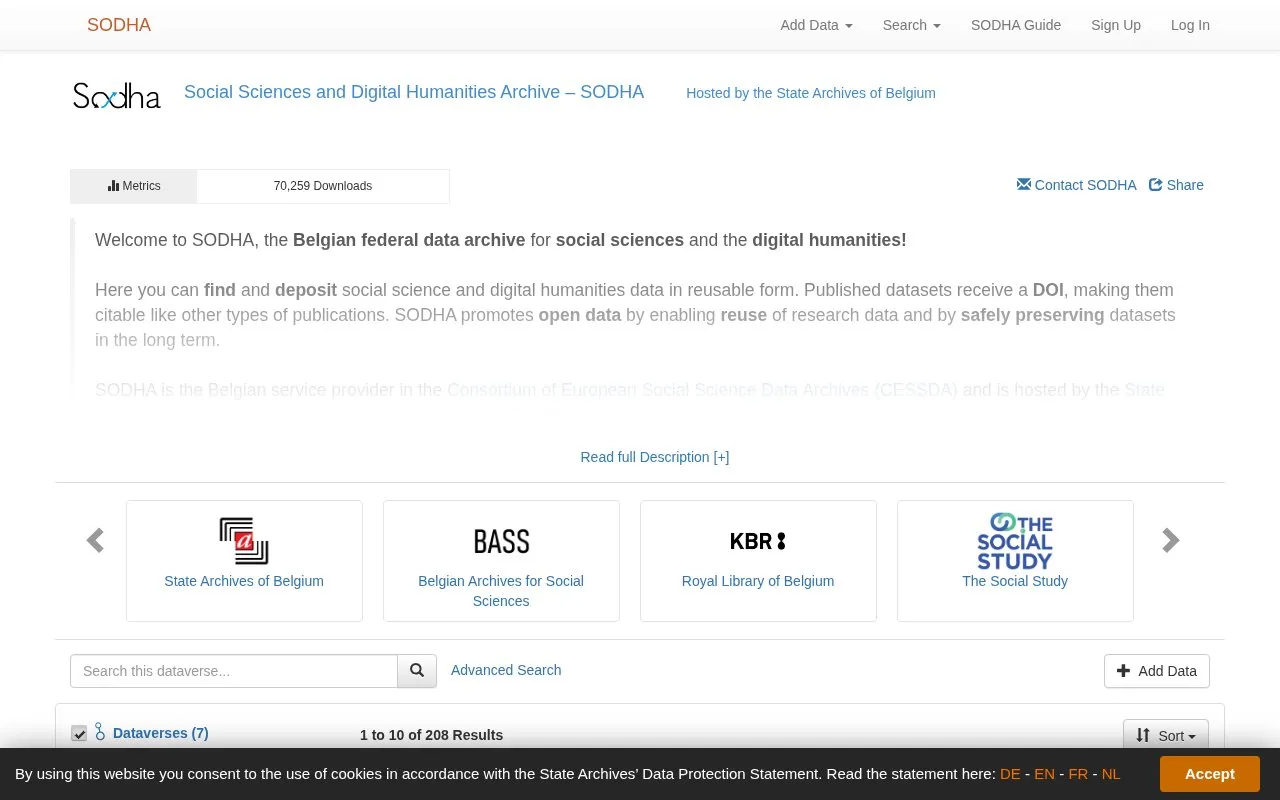Click the 70,259 Downloads text
This screenshot has height=800, width=1280.
(323, 186)
